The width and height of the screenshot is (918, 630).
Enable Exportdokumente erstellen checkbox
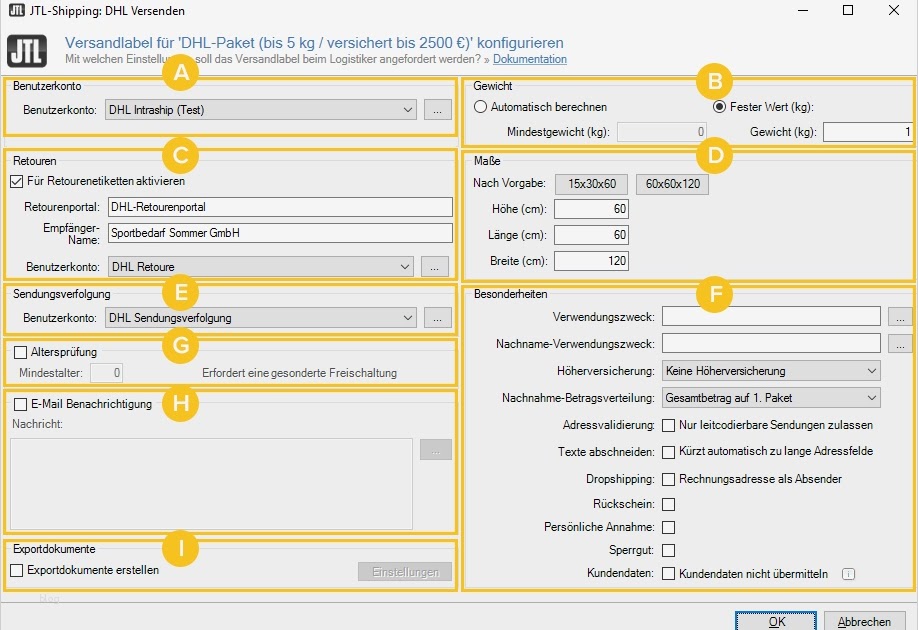(x=17, y=570)
